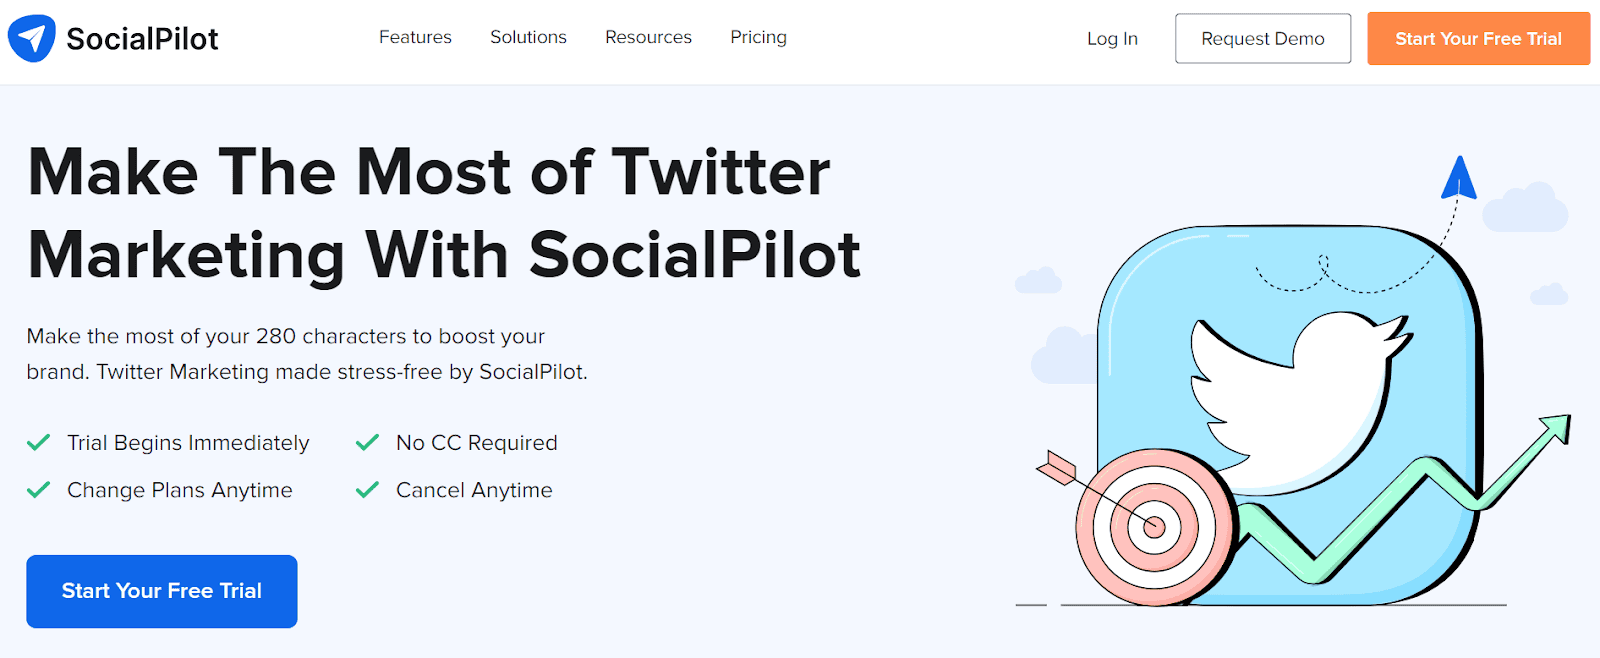Click the green checkmark beside Change Plans Anytime

click(39, 490)
